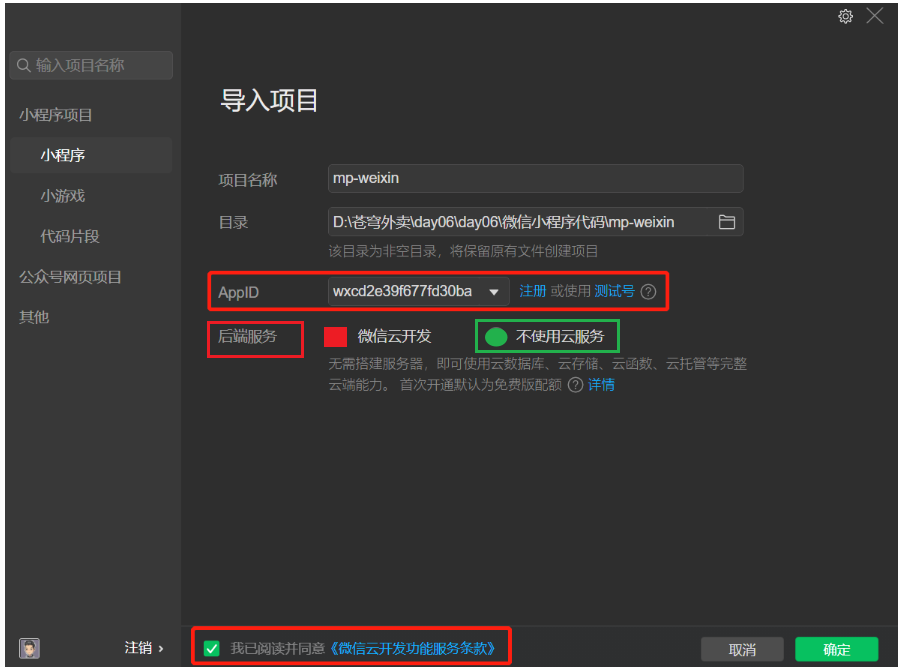Screen dimensions: 900x667
Task: Click the 取消 button
Action: [x=742, y=650]
